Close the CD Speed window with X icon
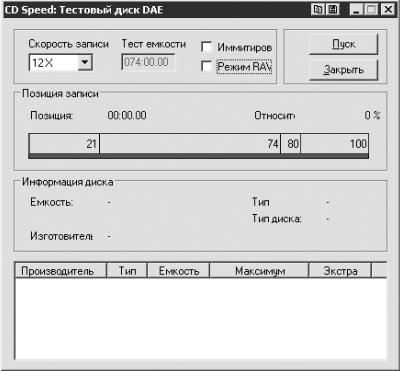 (x=388, y=10)
